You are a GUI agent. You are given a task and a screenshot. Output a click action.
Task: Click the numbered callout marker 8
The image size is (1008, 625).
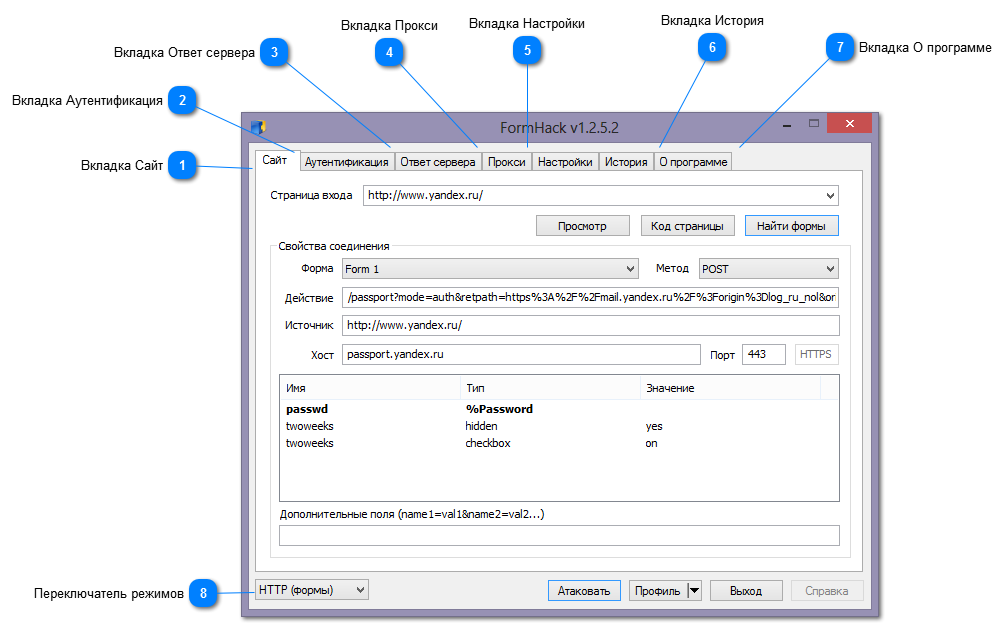(203, 593)
